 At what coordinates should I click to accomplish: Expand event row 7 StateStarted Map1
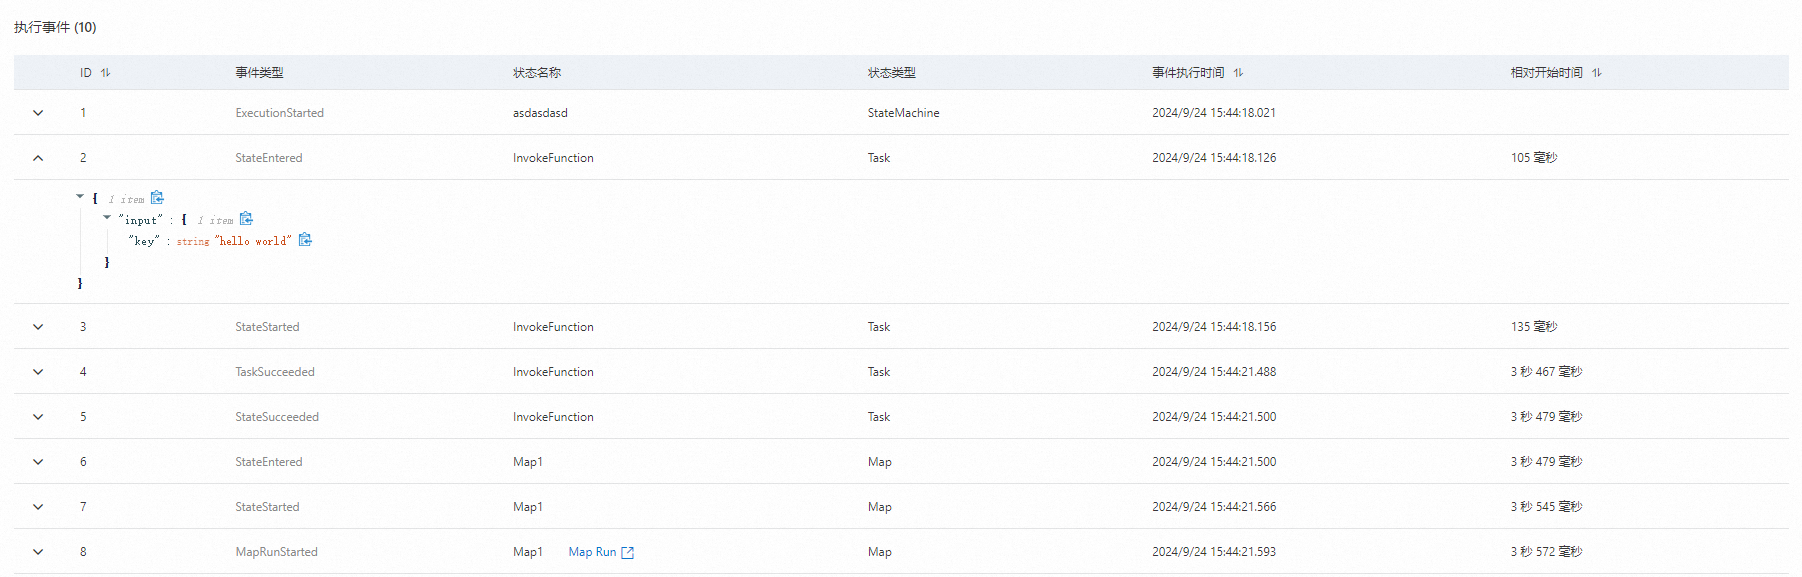coord(38,507)
